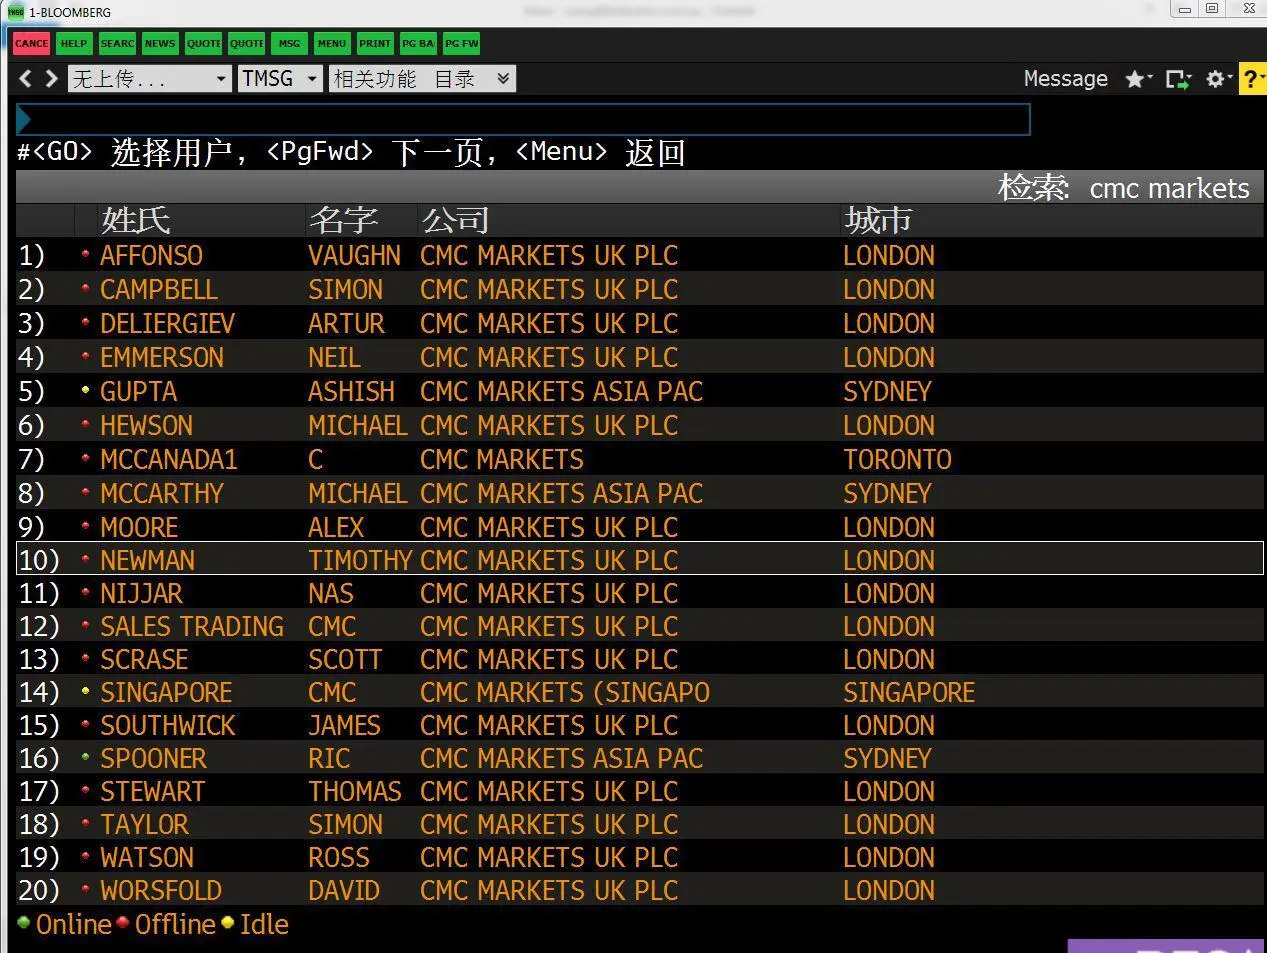This screenshot has height=953, width=1267.
Task: Select user MCCARTHY
Action: (x=162, y=494)
